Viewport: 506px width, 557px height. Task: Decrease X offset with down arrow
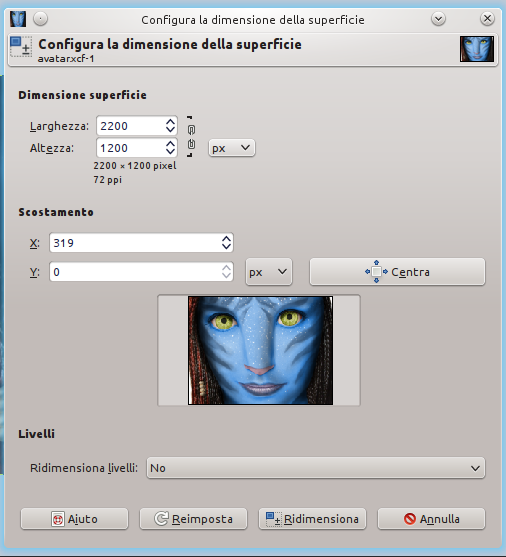click(226, 247)
